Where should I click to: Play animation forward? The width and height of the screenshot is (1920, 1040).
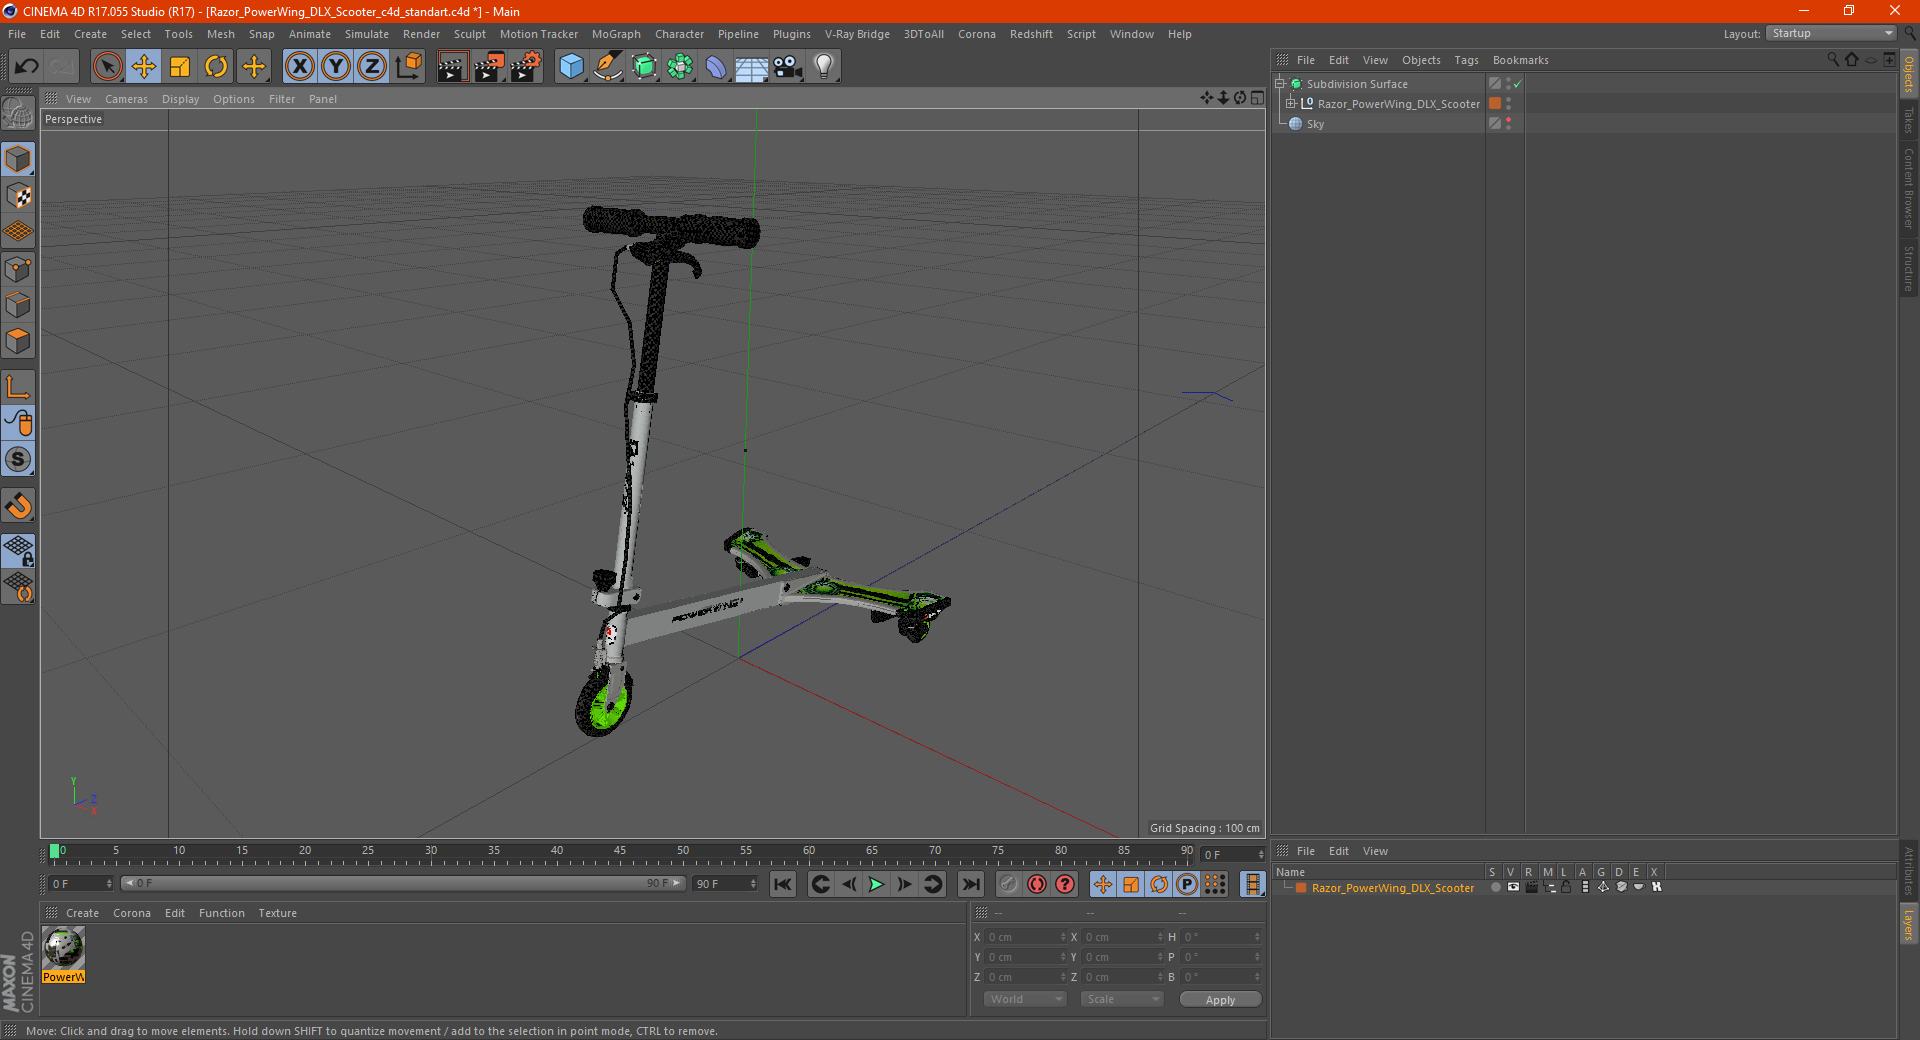pos(876,884)
